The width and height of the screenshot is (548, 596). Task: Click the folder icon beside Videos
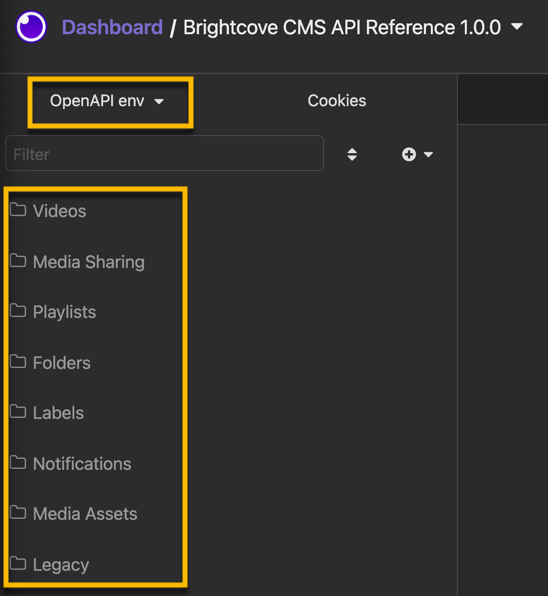coord(18,209)
